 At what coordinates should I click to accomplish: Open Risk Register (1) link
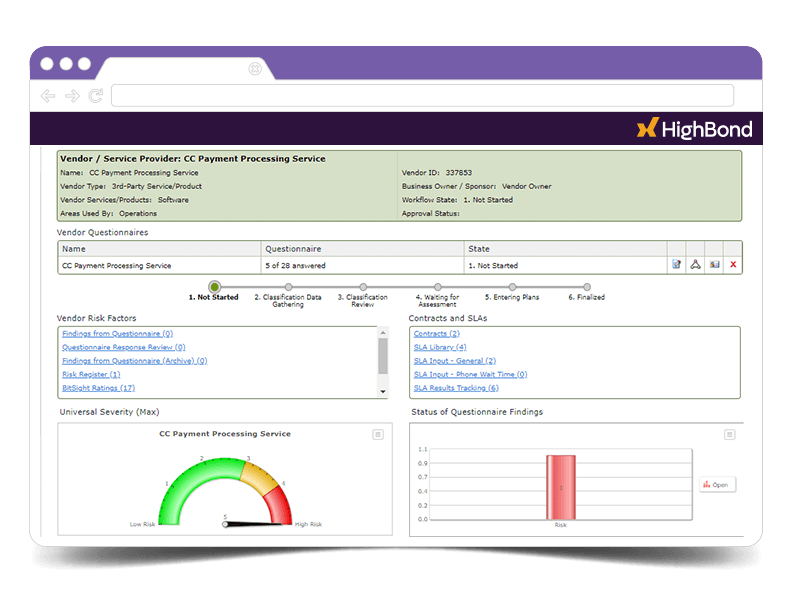pos(91,374)
